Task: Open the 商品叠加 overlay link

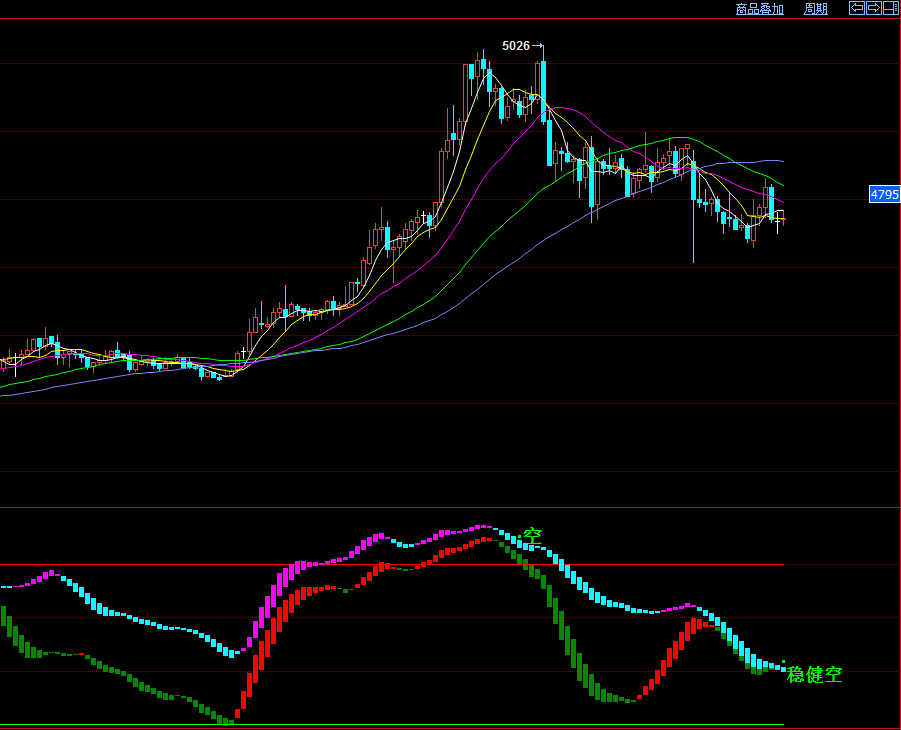Action: click(760, 9)
